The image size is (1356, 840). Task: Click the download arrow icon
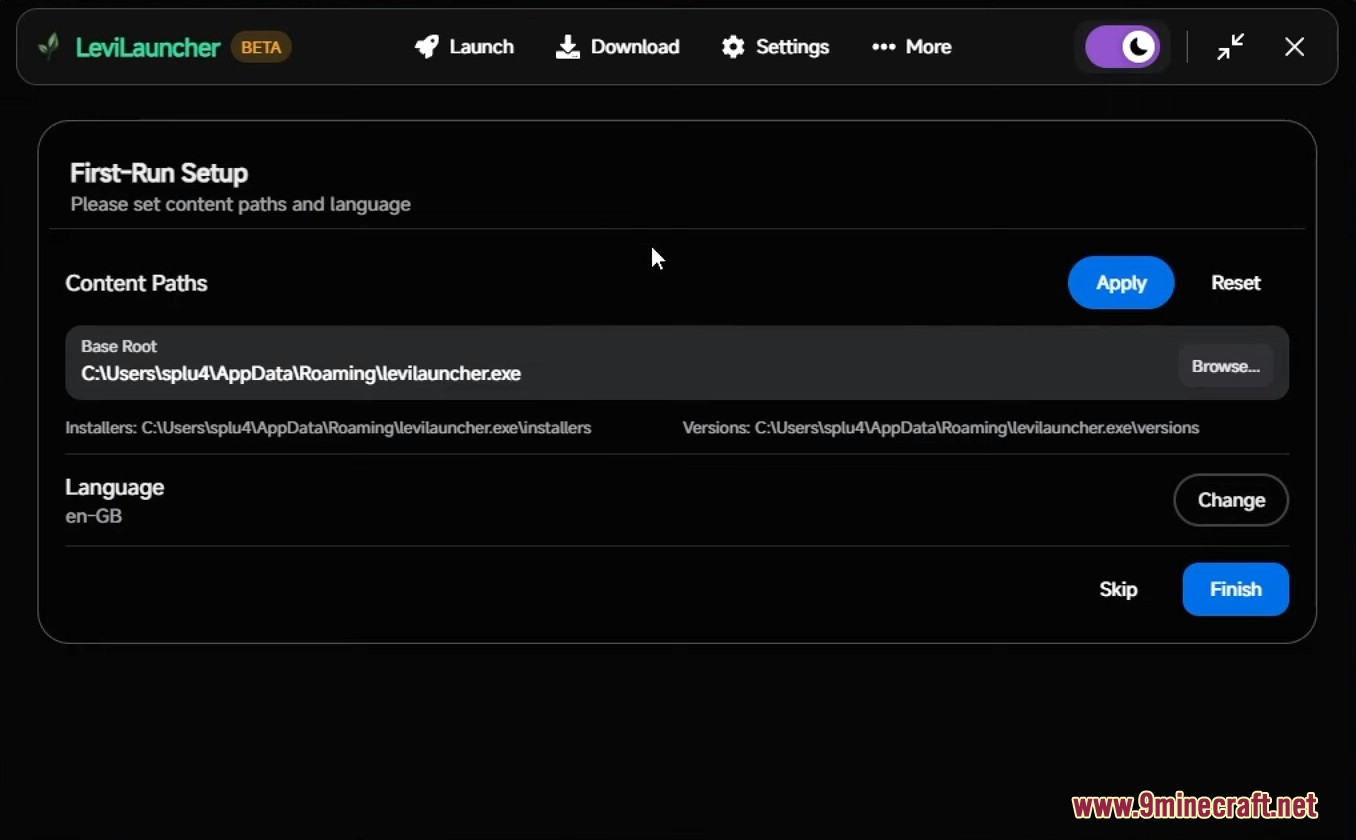tap(568, 47)
